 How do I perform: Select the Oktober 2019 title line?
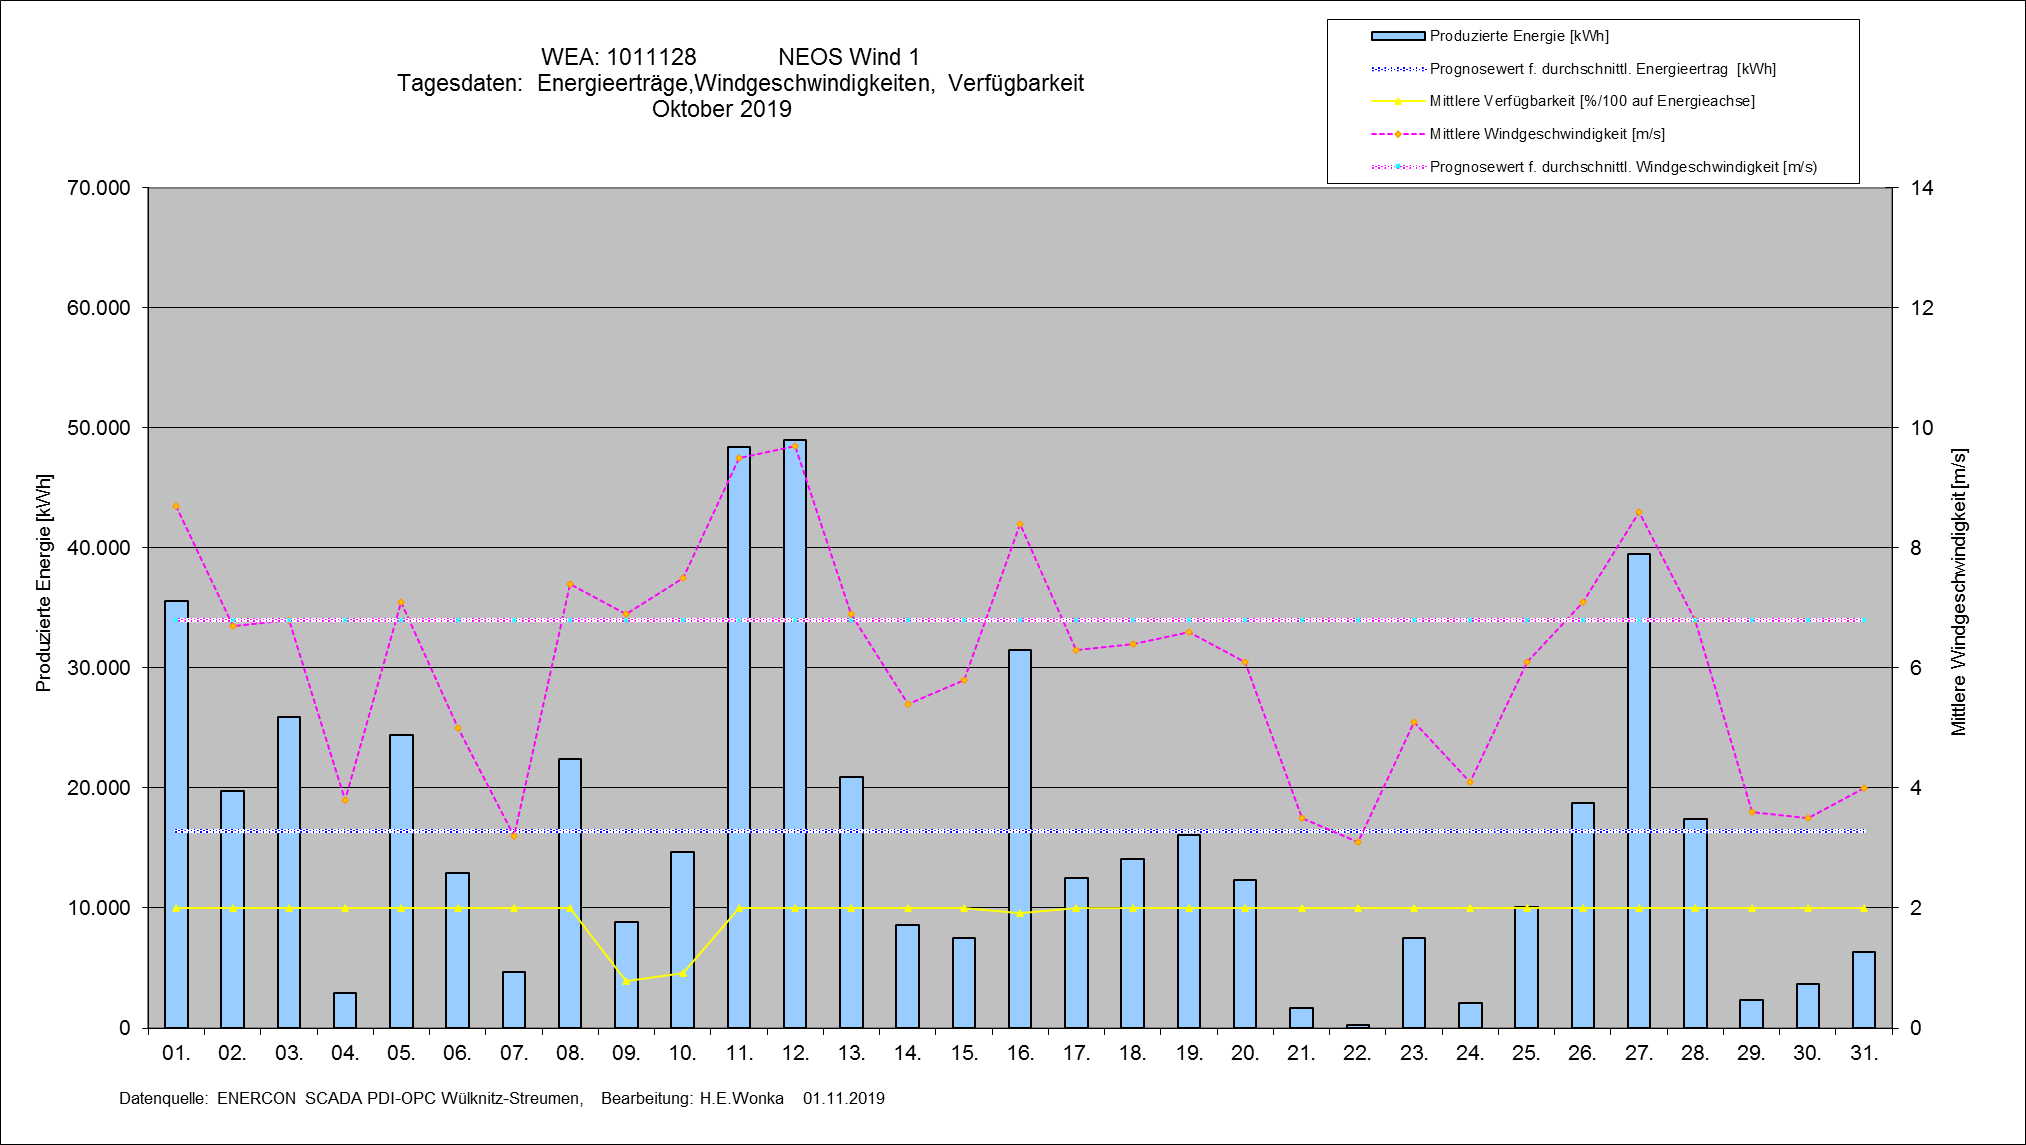[721, 109]
